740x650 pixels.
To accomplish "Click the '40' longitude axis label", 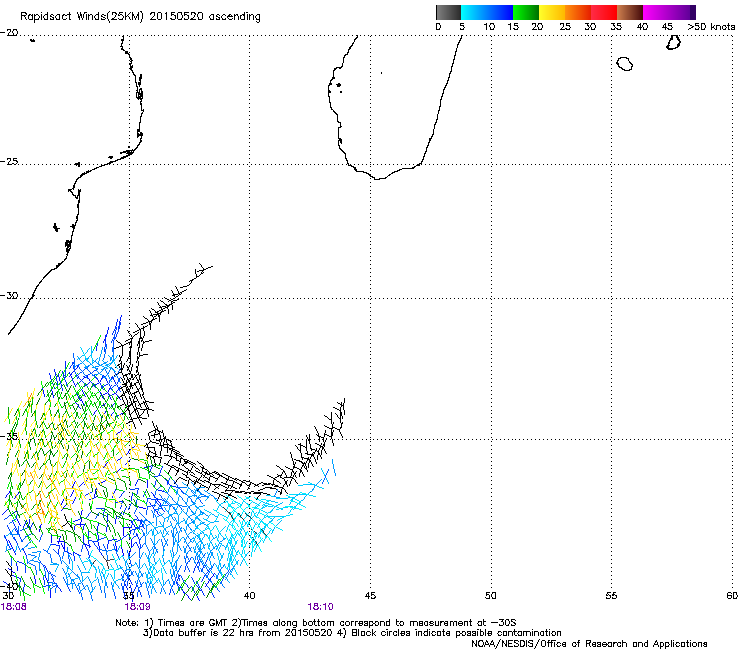I will [x=249, y=596].
